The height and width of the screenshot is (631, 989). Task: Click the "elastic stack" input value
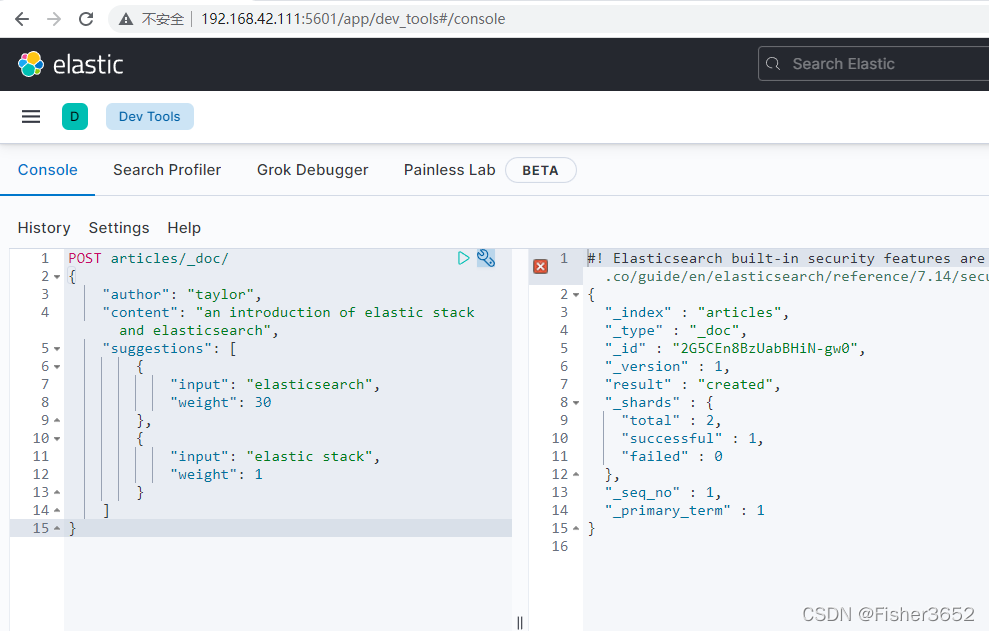(x=309, y=456)
